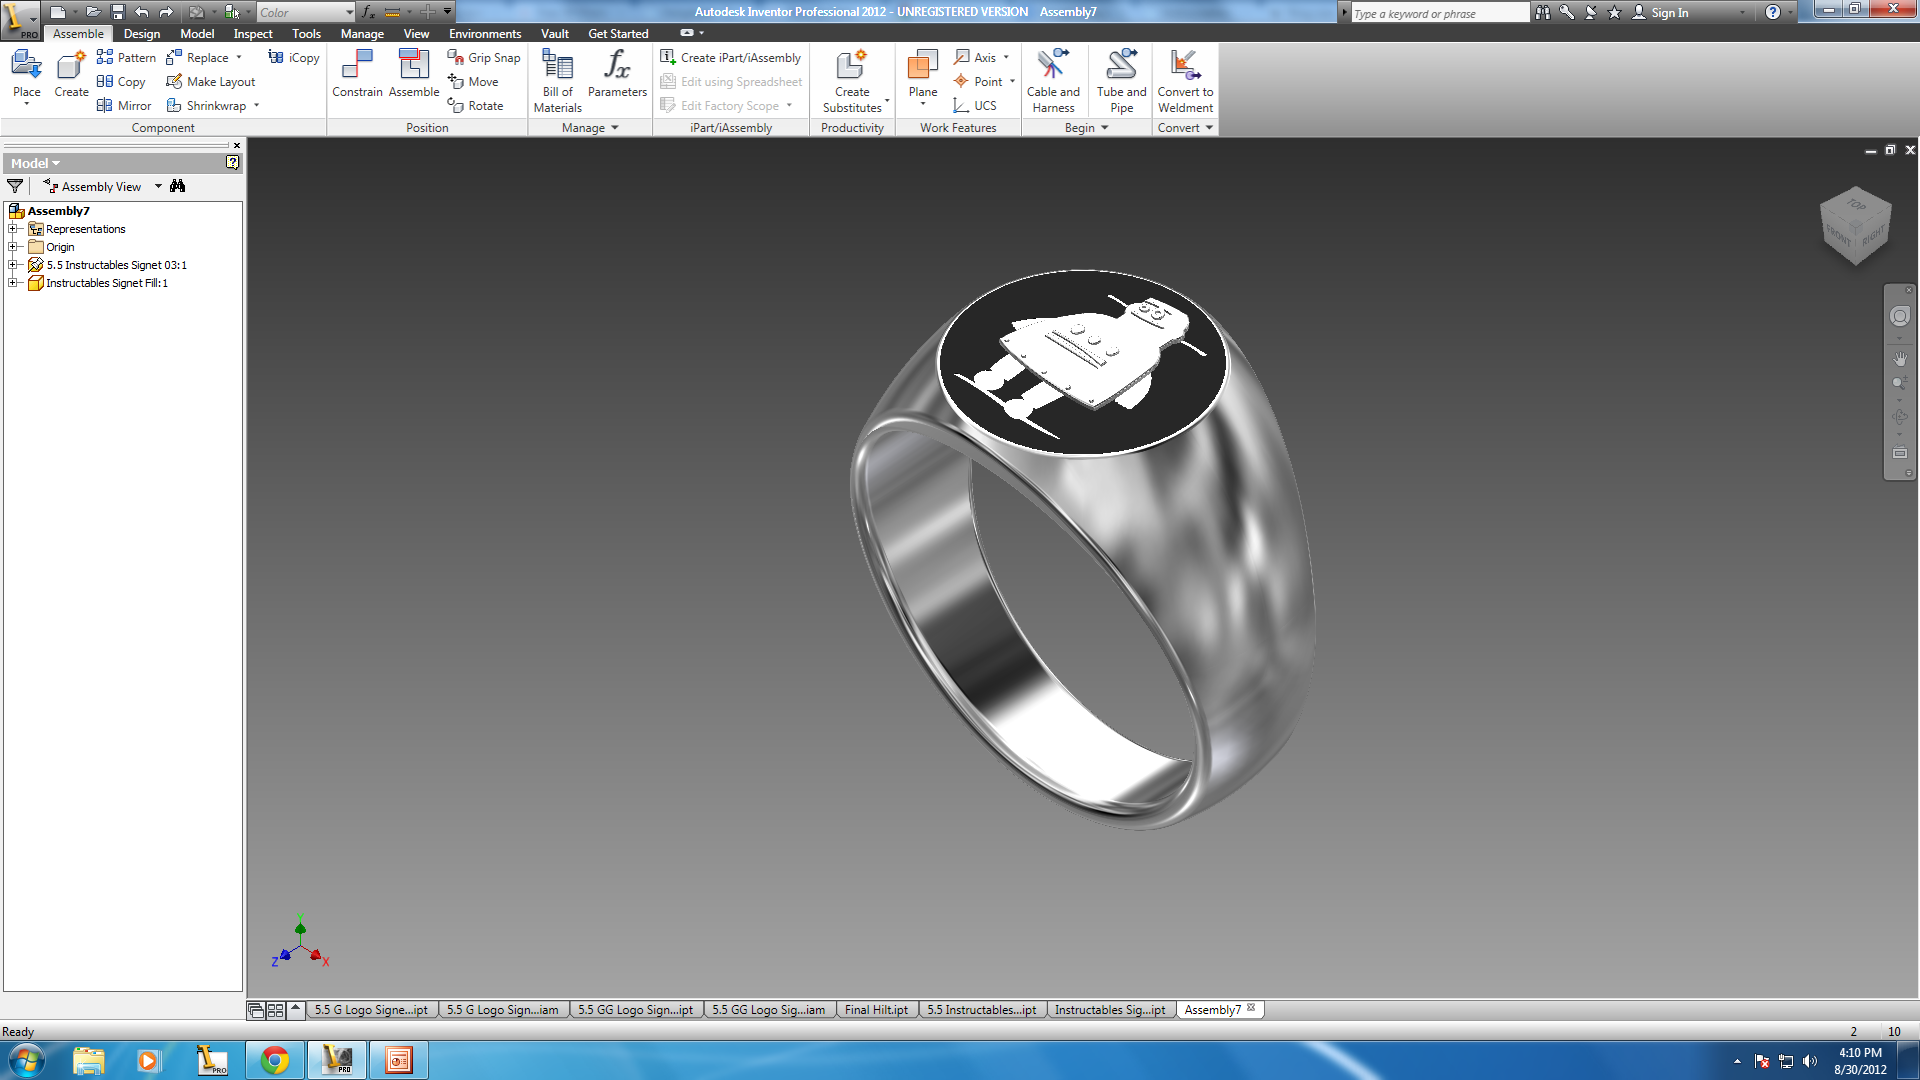Image resolution: width=1920 pixels, height=1080 pixels.
Task: Click the navigation wheel icon
Action: click(1900, 316)
